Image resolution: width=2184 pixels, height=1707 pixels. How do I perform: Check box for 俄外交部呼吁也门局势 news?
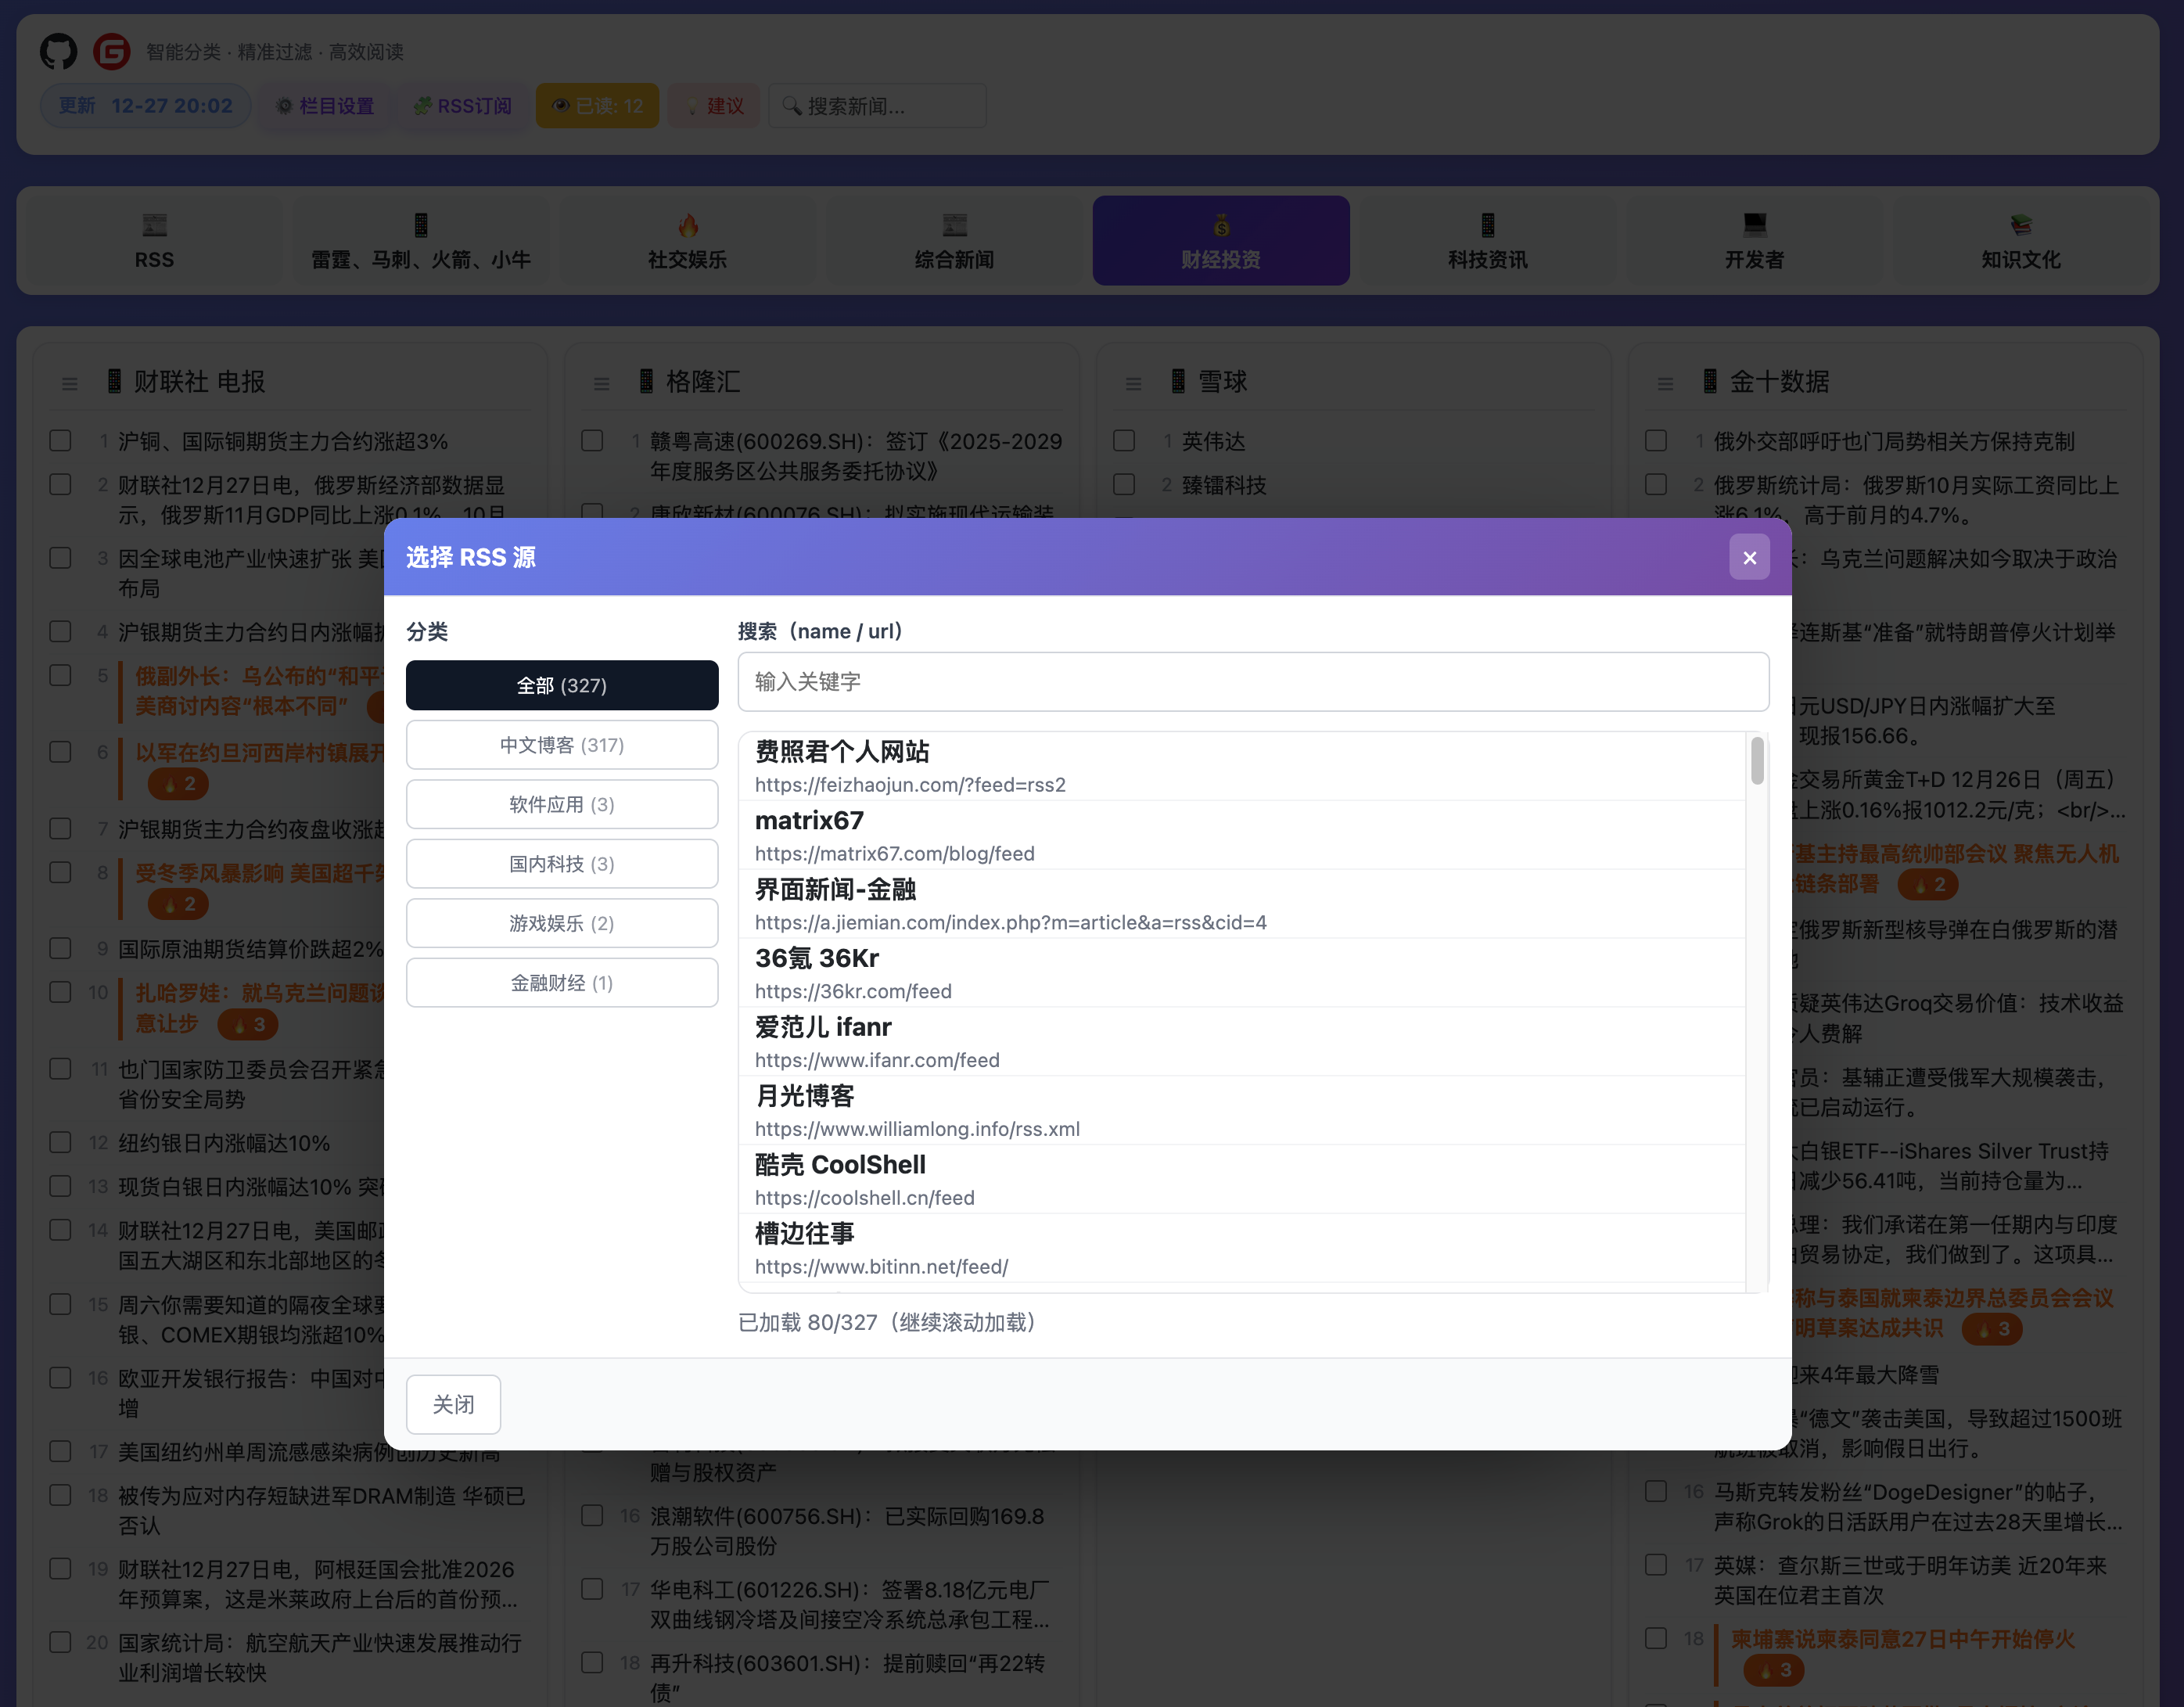[x=1656, y=441]
